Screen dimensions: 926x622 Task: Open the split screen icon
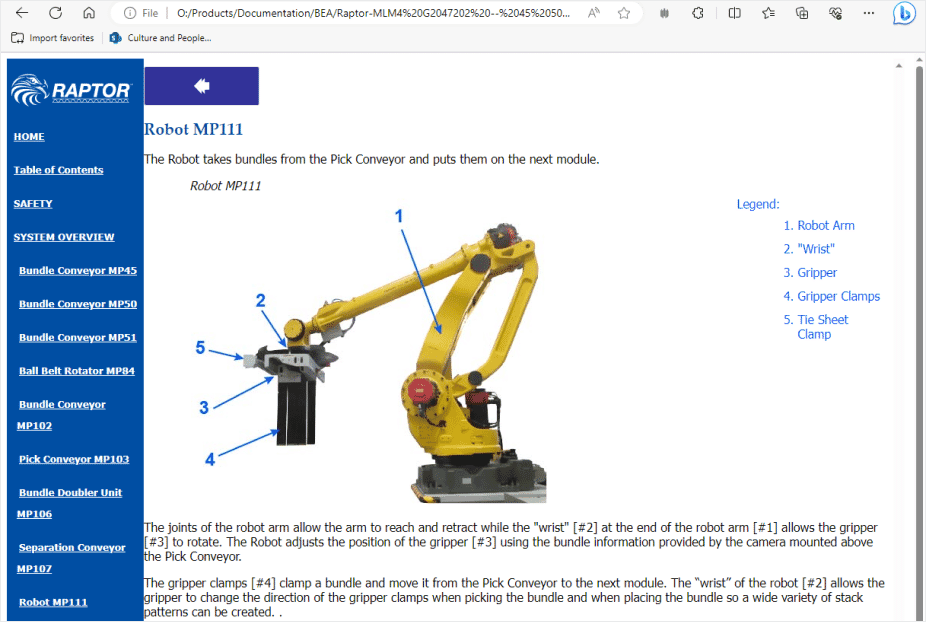tap(735, 13)
